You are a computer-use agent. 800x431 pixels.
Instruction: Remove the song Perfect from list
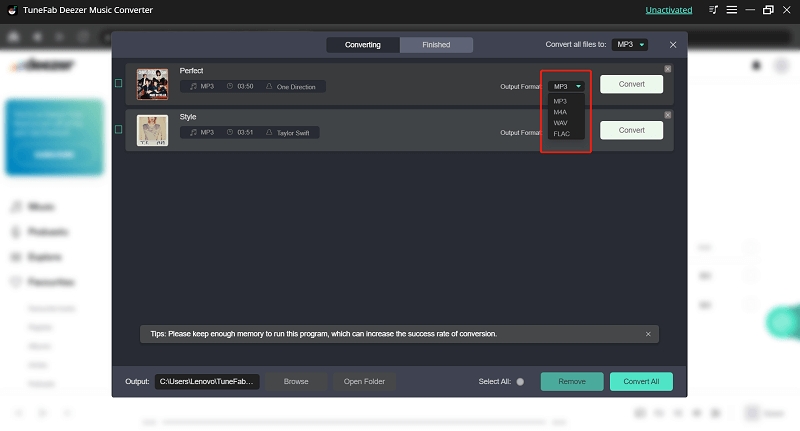click(x=668, y=69)
